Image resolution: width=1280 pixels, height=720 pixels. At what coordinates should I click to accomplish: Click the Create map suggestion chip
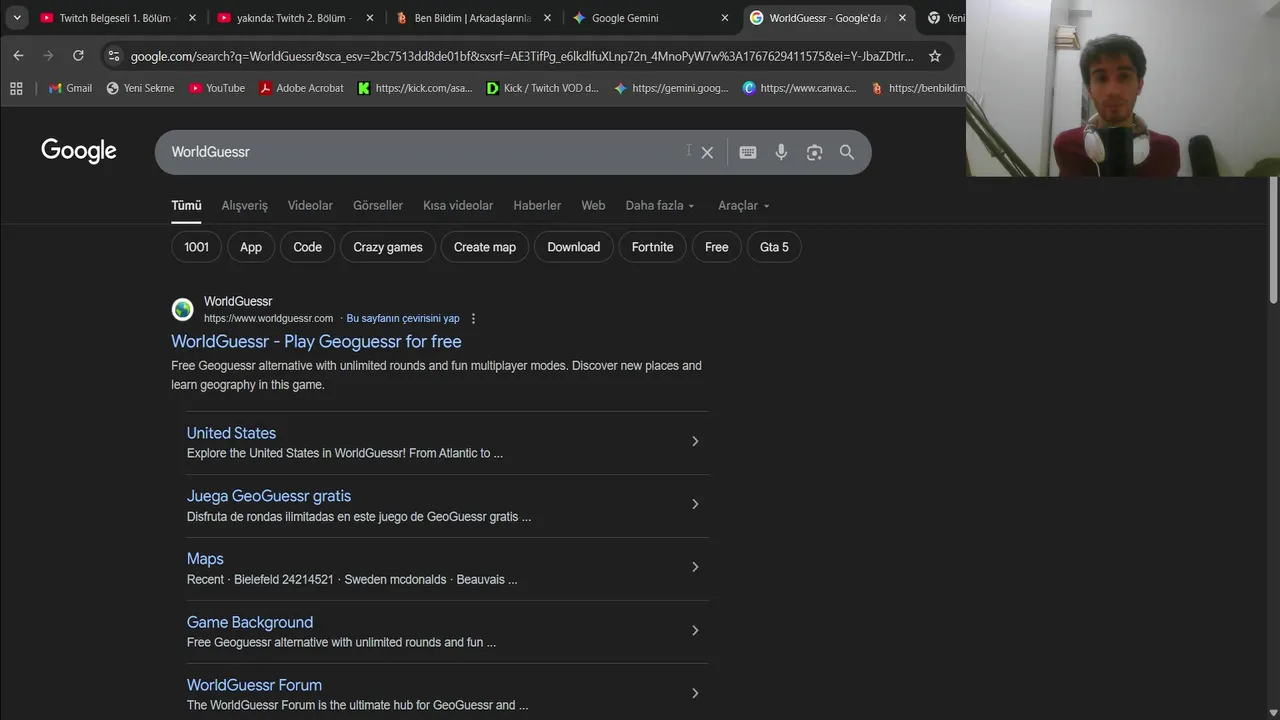click(x=485, y=247)
